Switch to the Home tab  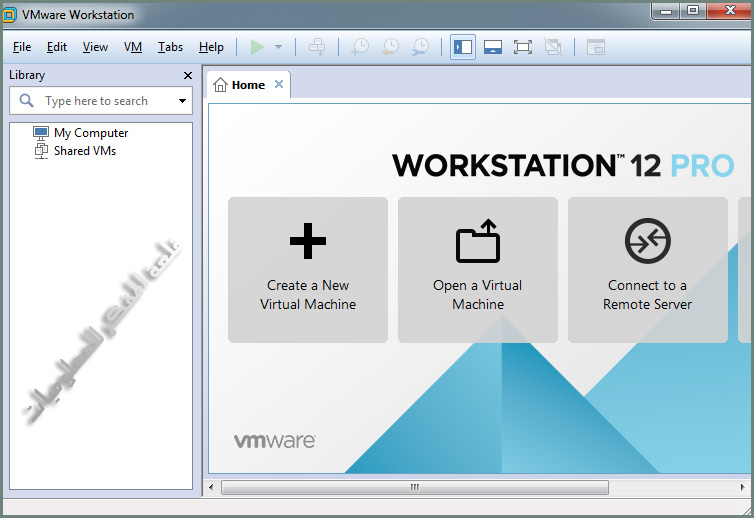tap(248, 85)
